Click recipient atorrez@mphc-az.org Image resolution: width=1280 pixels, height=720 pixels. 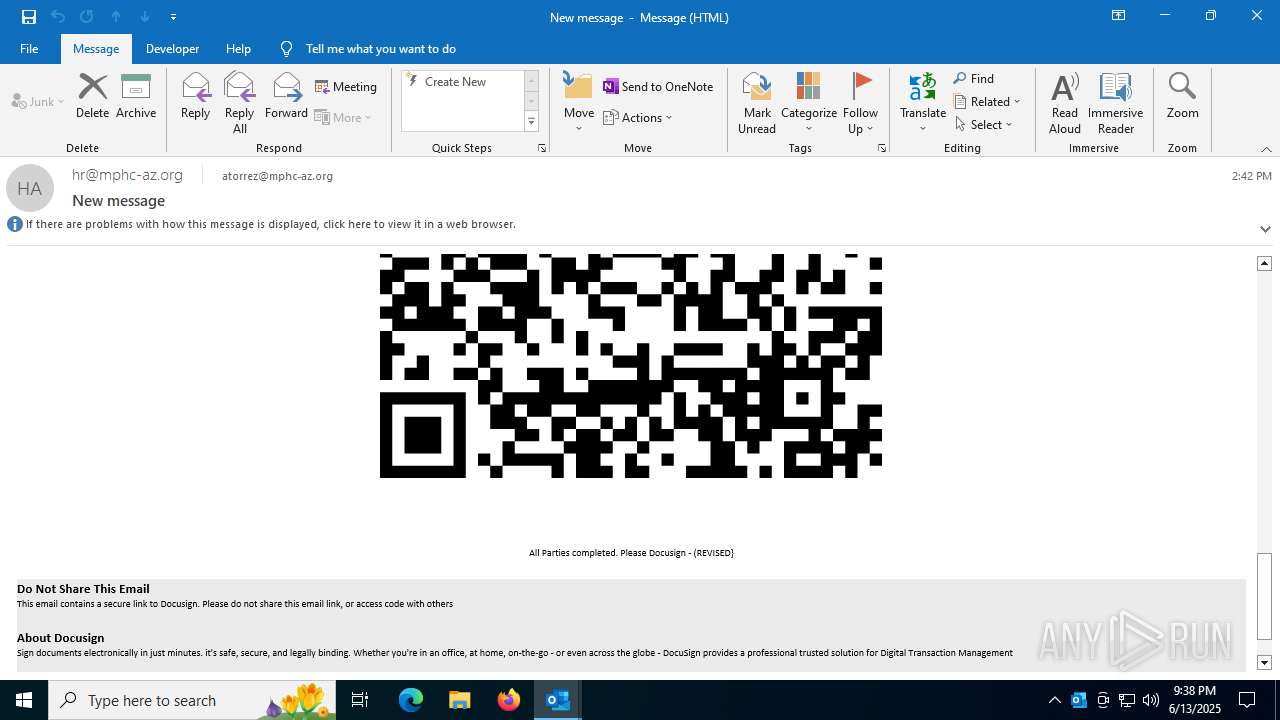277,176
